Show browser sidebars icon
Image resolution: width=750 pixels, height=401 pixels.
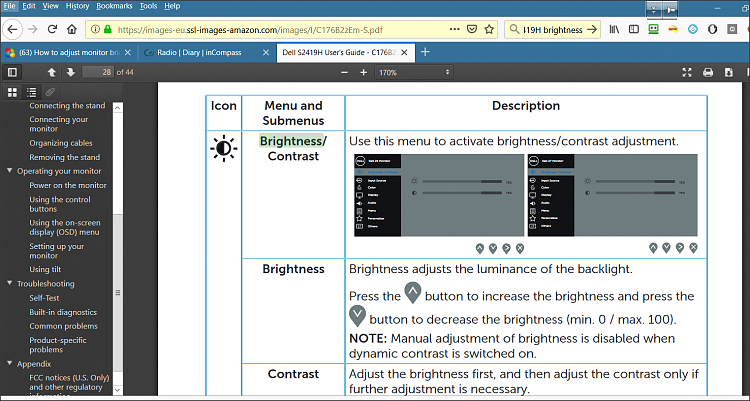click(x=634, y=29)
